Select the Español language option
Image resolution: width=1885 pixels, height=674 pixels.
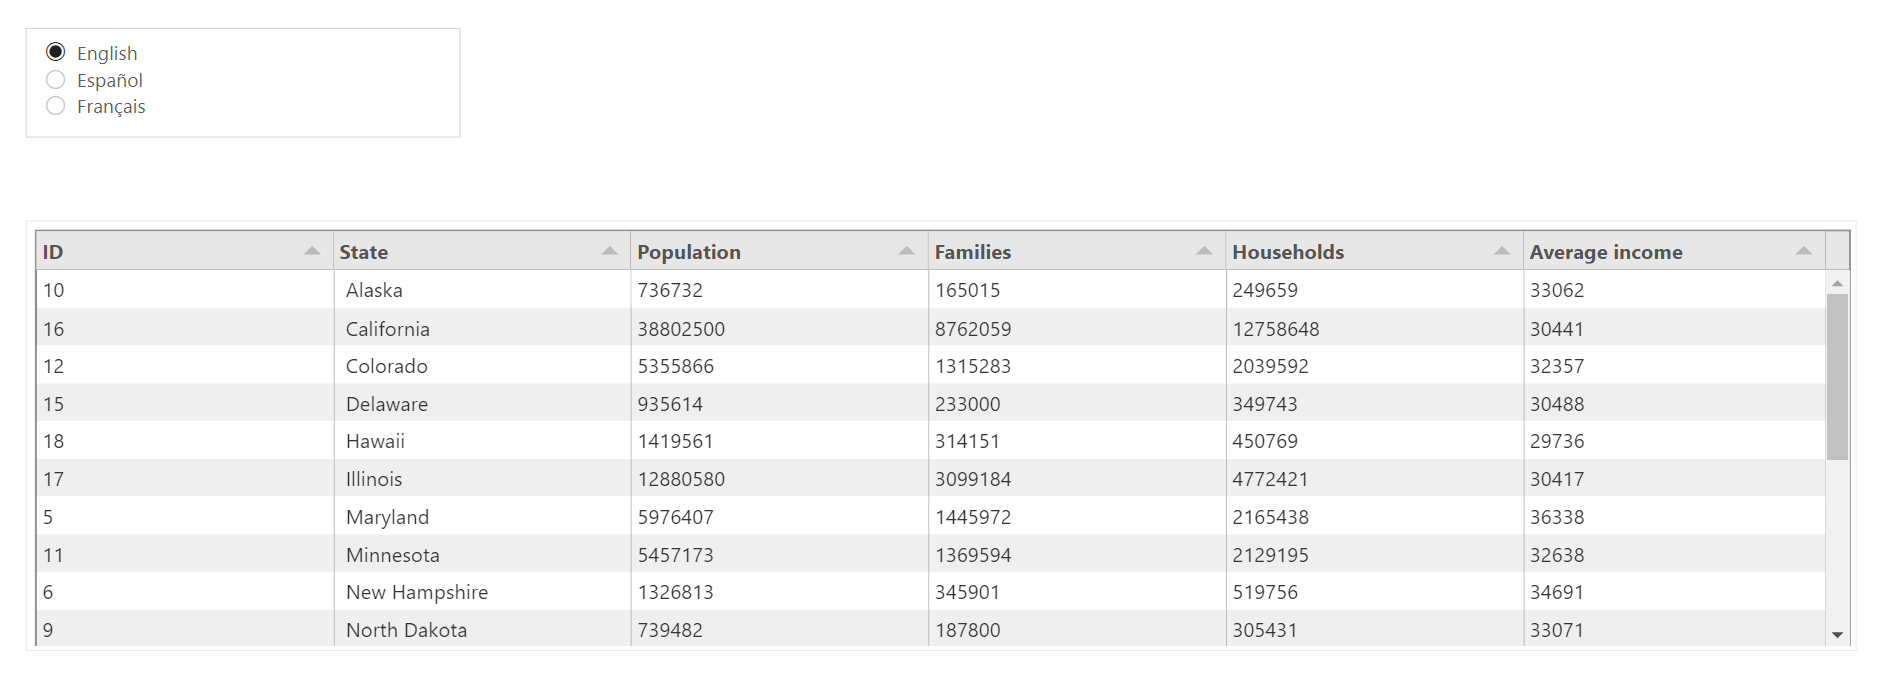(56, 79)
